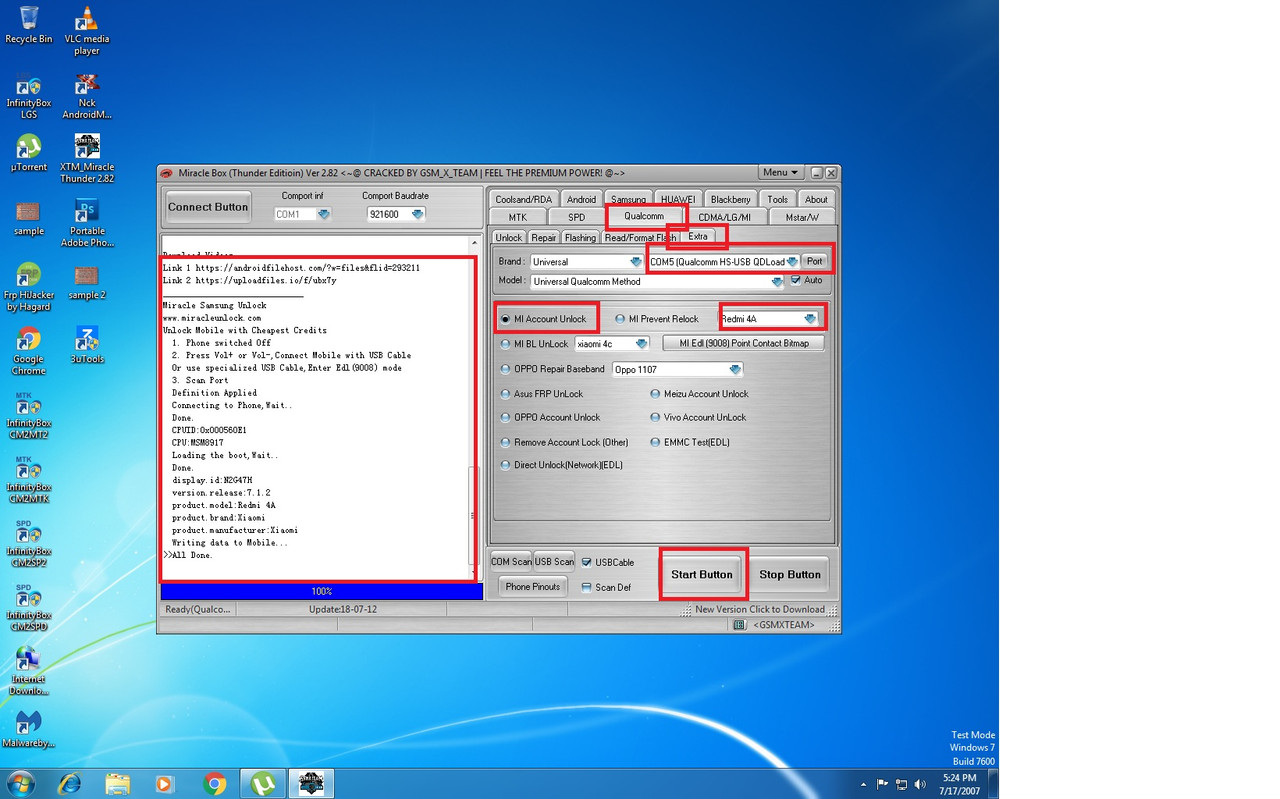
Task: Click the COM Scan button
Action: coord(511,562)
